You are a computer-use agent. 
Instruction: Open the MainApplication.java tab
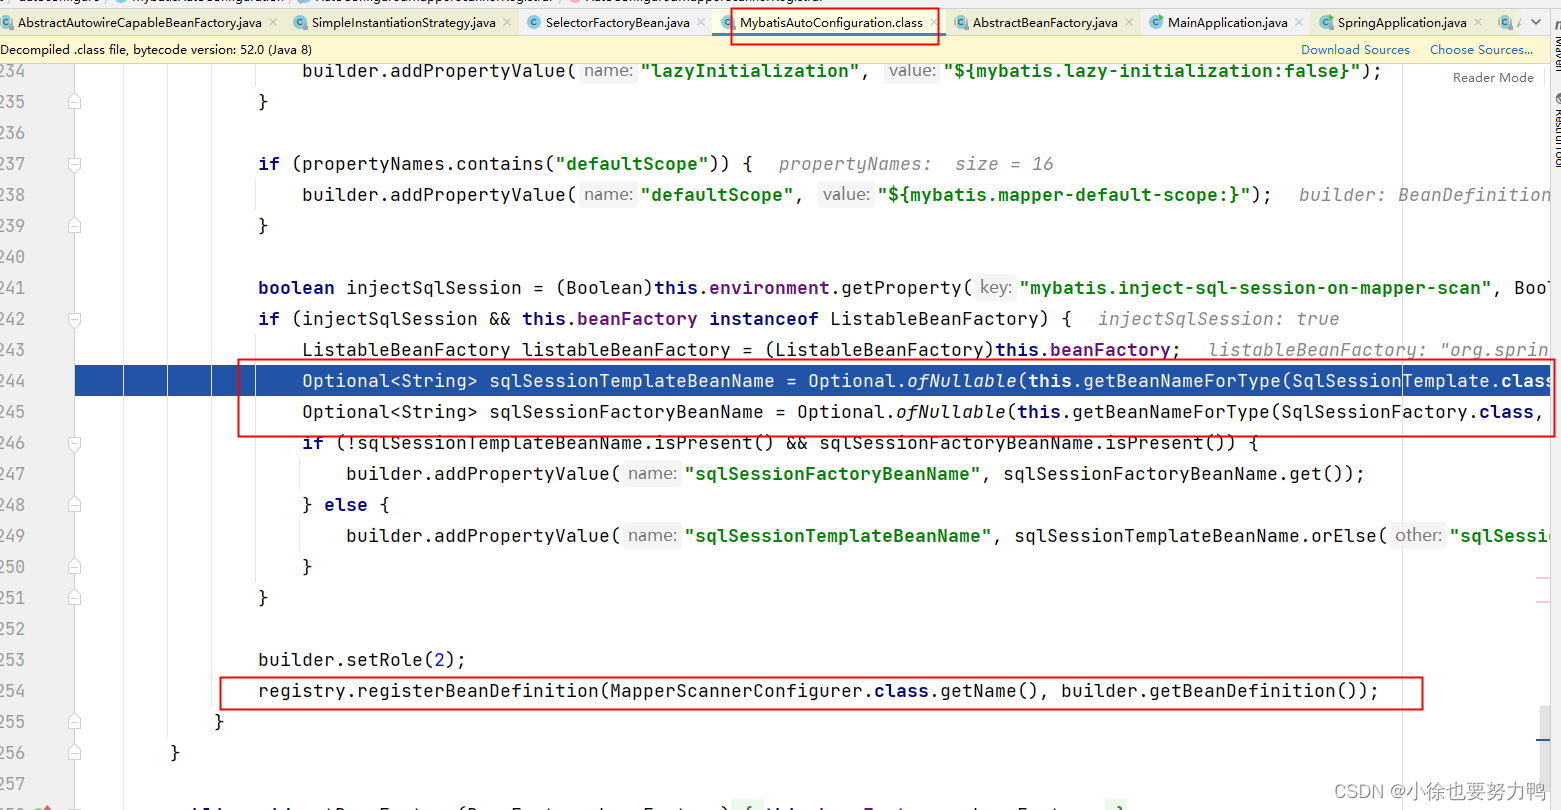pyautogui.click(x=1227, y=22)
